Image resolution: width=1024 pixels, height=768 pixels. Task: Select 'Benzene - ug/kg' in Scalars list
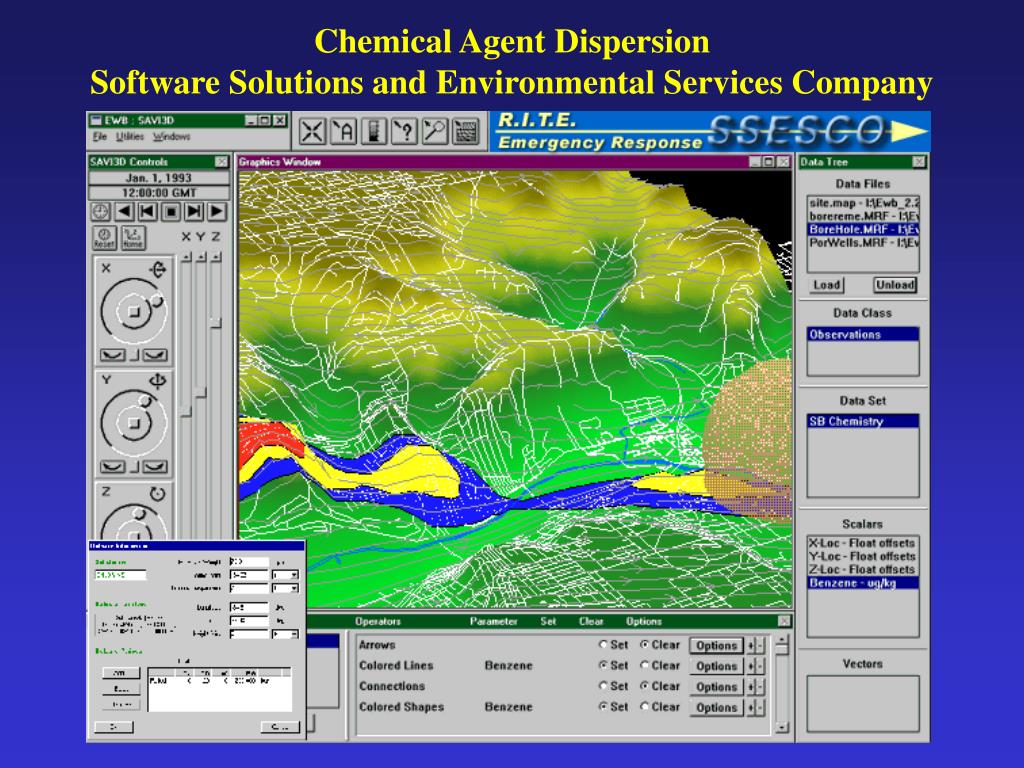[863, 583]
